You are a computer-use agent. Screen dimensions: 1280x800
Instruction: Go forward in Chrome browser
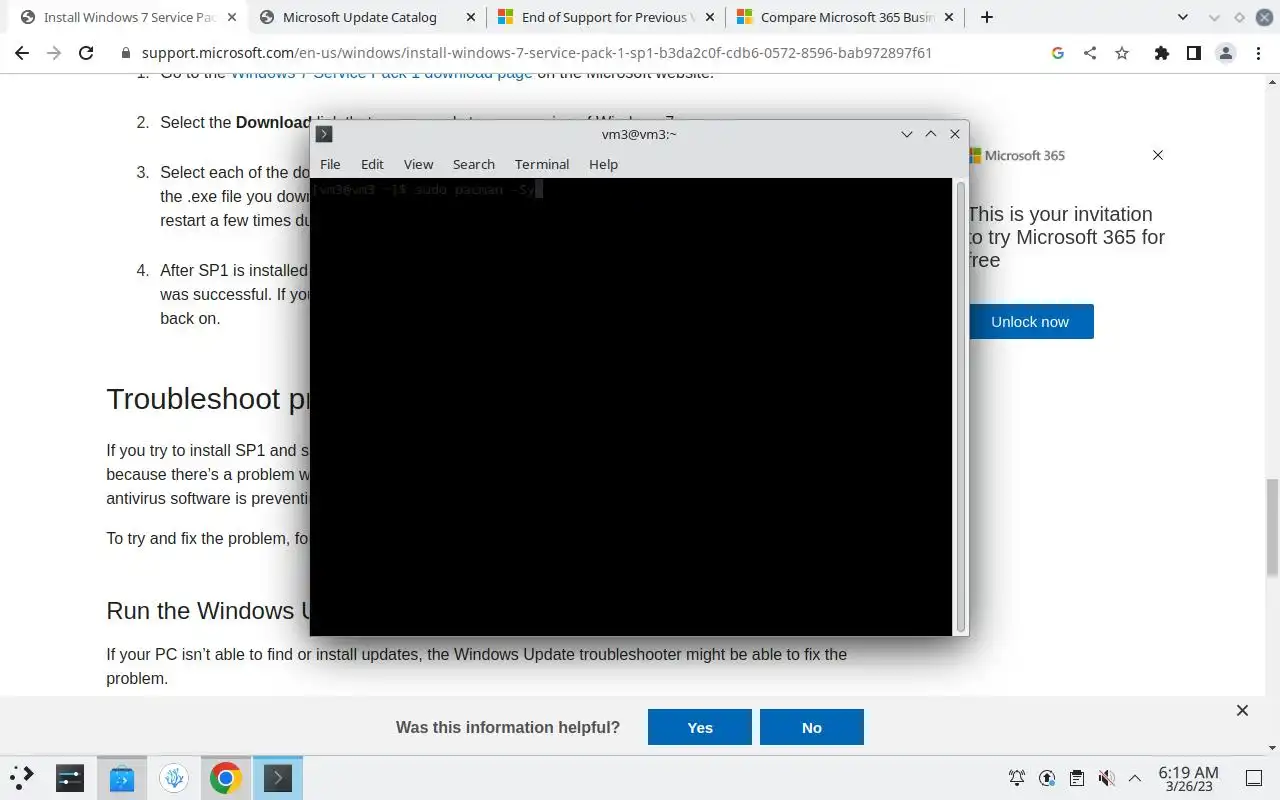pyautogui.click(x=54, y=53)
